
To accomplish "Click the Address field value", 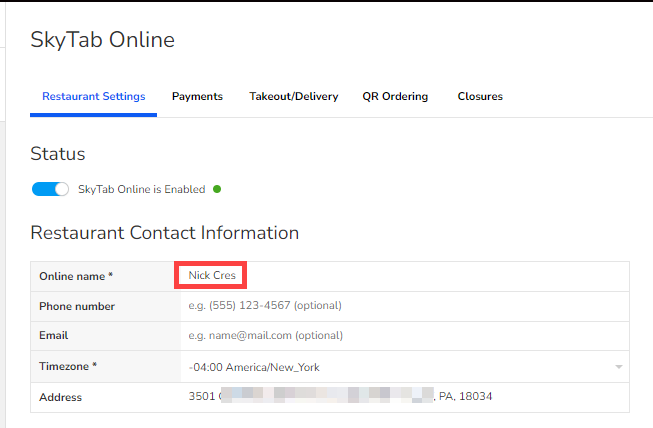I will [x=340, y=397].
